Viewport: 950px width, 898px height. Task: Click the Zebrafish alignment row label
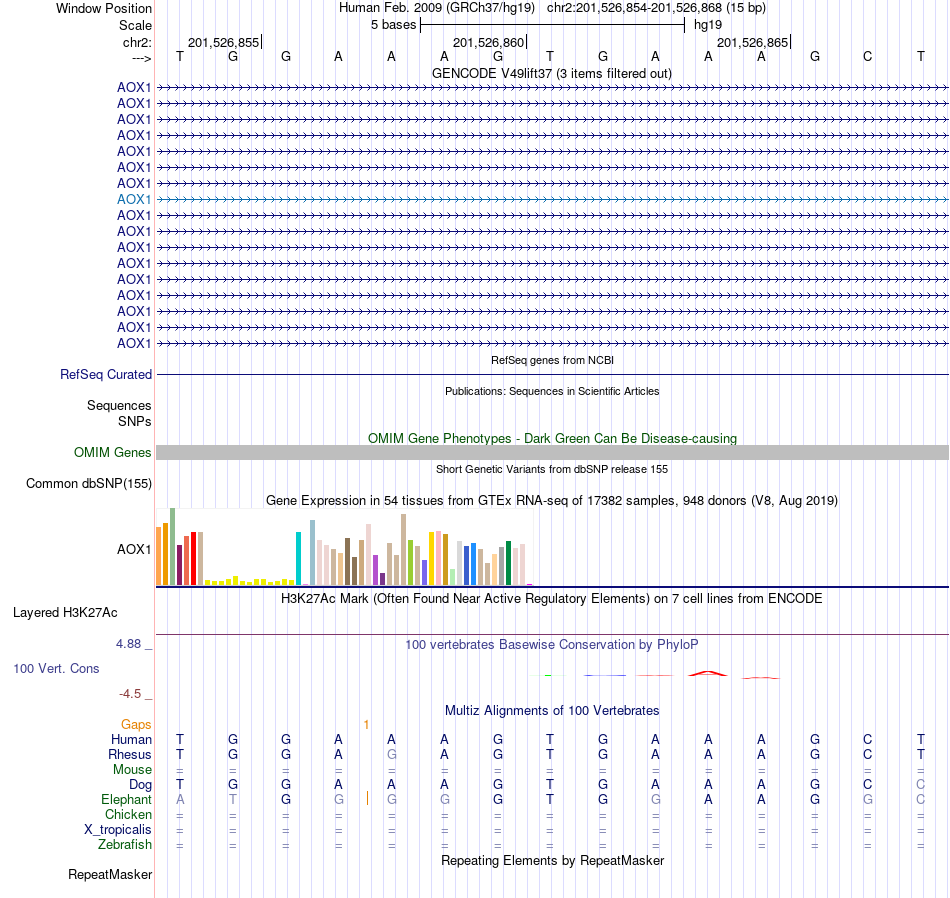coord(125,844)
